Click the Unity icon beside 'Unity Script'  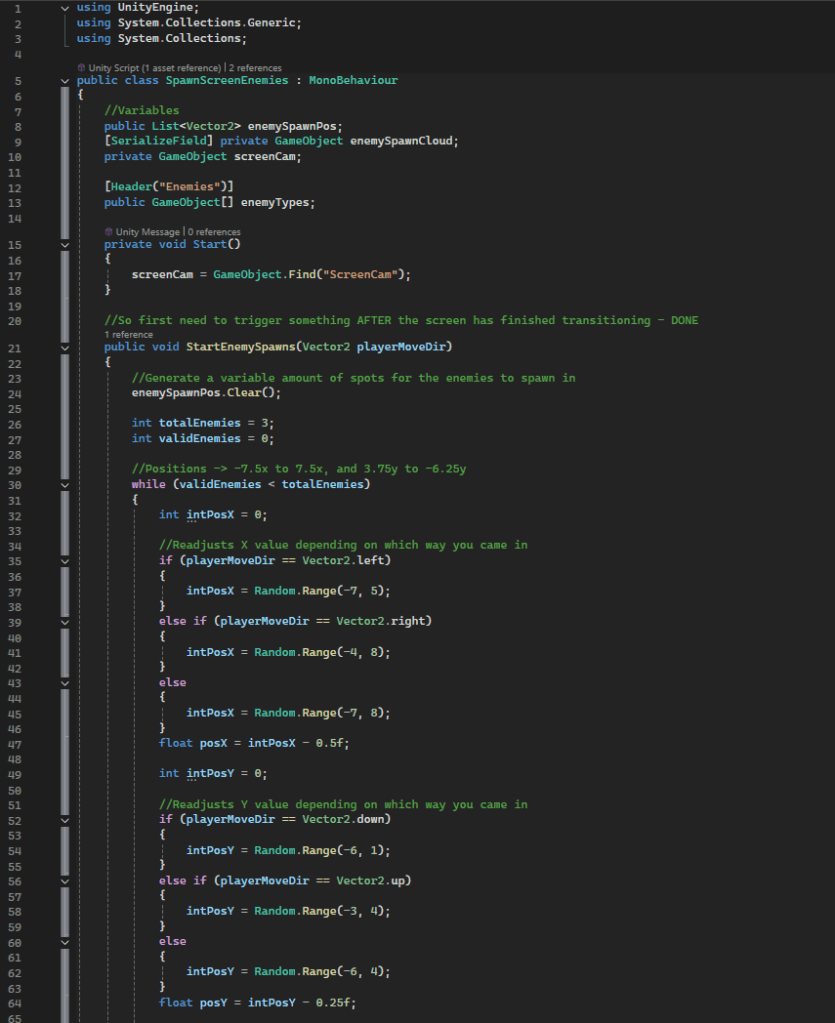tap(80, 67)
